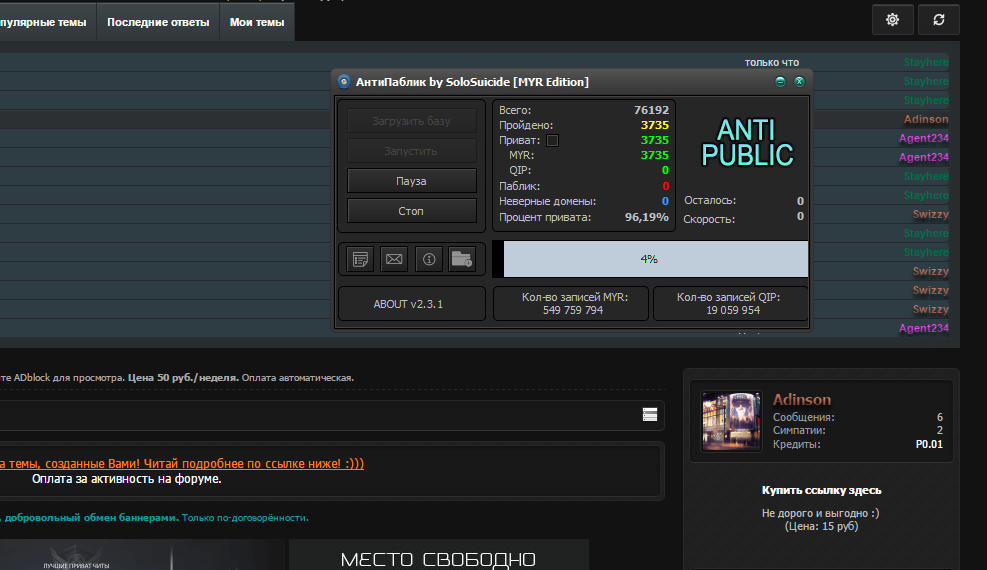Click the Осталось label
Screen dimensions: 987x570
[710, 200]
